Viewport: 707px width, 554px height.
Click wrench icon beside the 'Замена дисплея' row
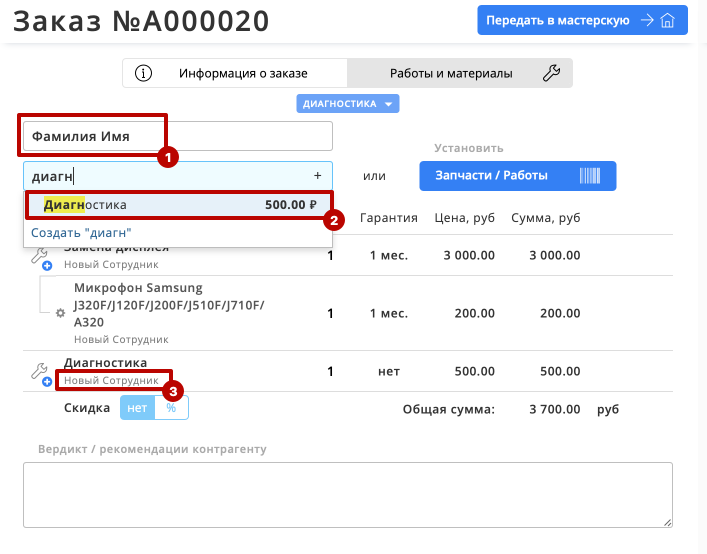[x=40, y=256]
